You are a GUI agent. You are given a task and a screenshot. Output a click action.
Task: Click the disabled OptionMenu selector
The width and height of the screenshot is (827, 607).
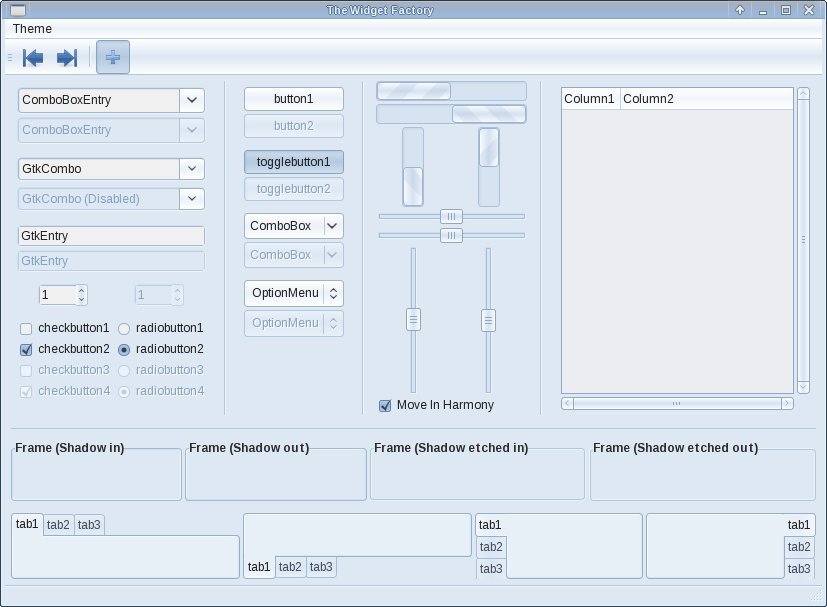pyautogui.click(x=294, y=323)
